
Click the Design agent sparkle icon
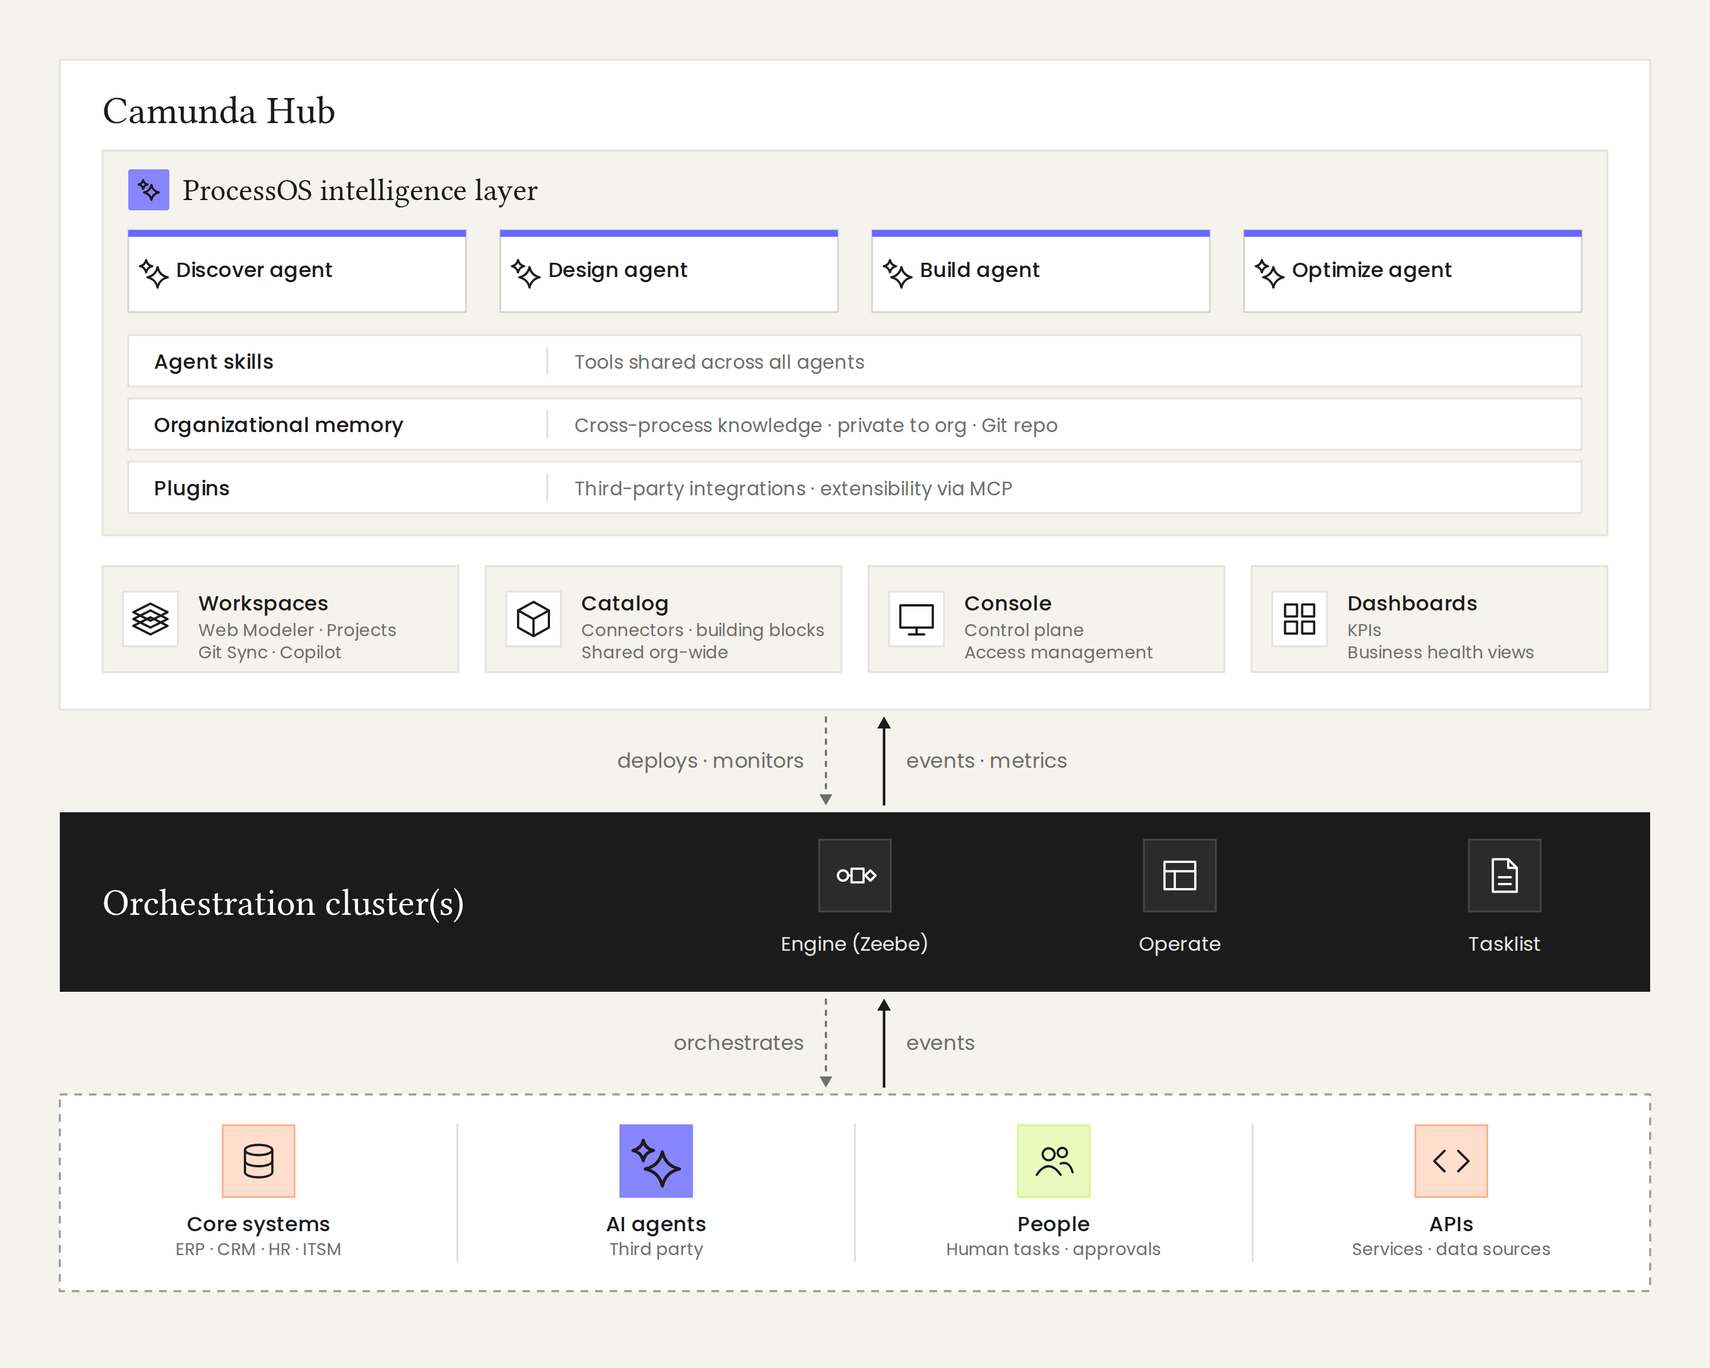[525, 273]
